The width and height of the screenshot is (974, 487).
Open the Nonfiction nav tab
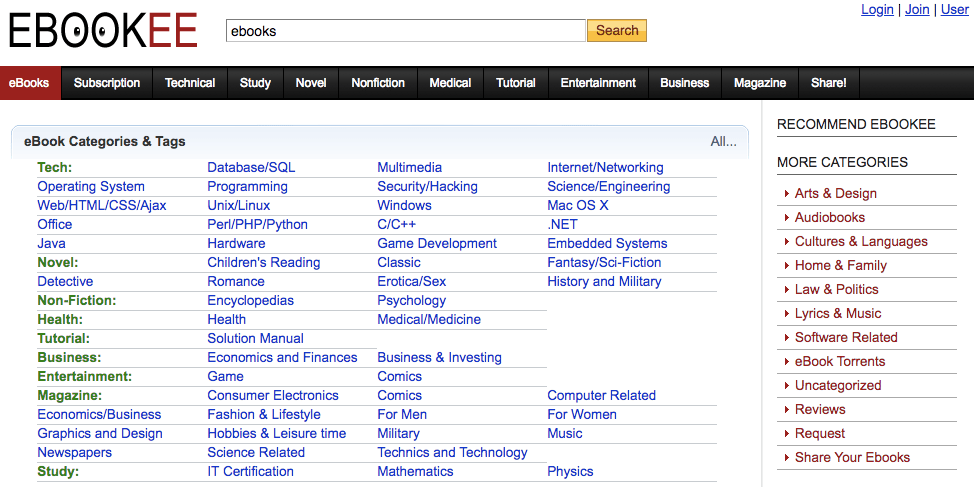pyautogui.click(x=378, y=83)
